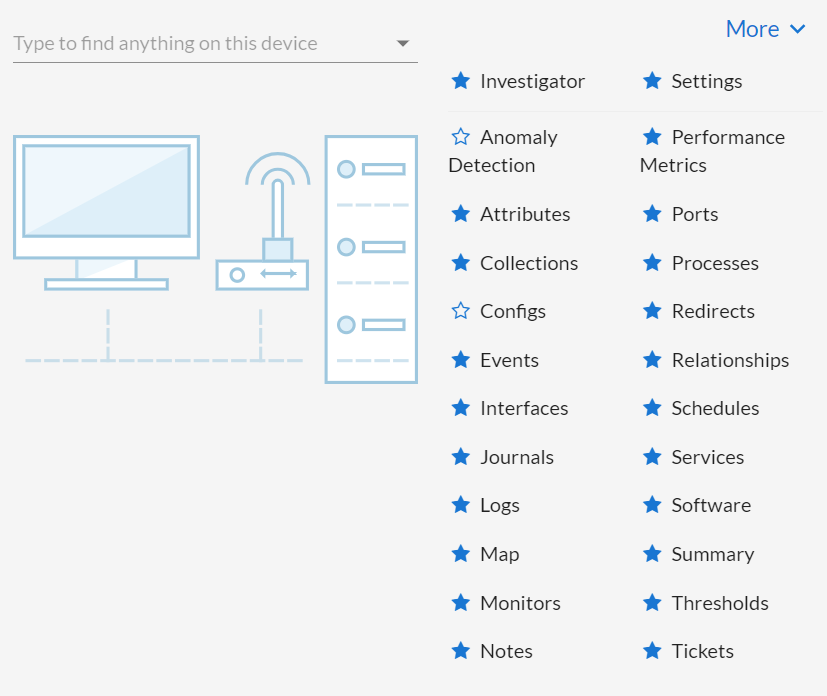Open the device search dropdown arrow

[402, 44]
